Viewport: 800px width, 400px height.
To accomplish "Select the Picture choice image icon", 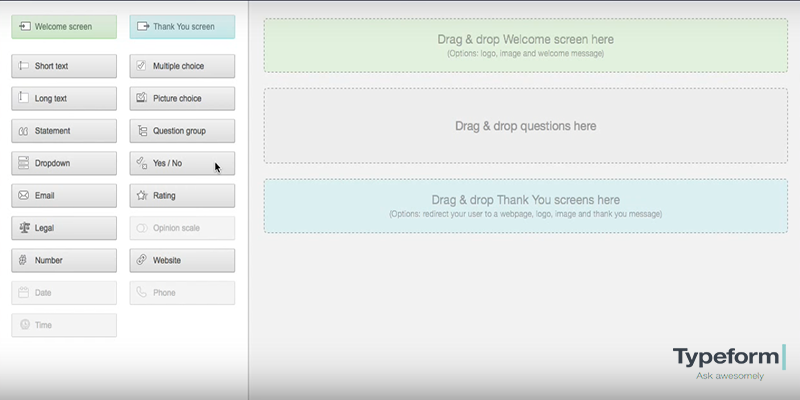I will 142,99.
